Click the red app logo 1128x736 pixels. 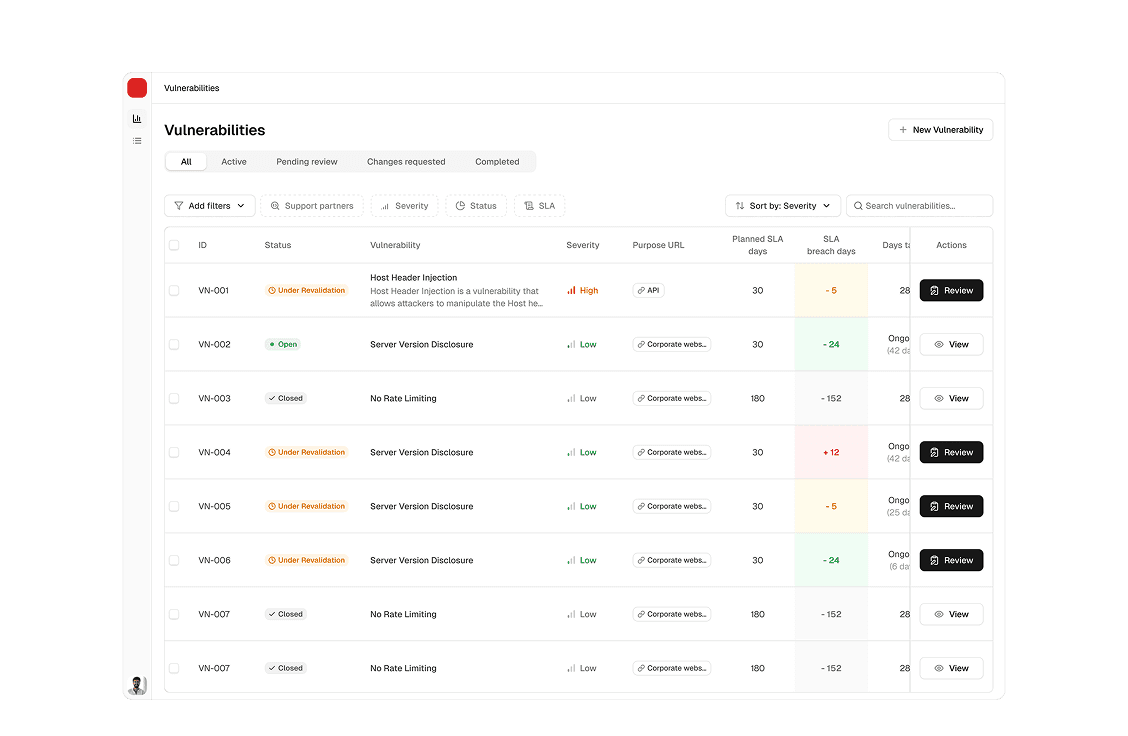(x=137, y=88)
